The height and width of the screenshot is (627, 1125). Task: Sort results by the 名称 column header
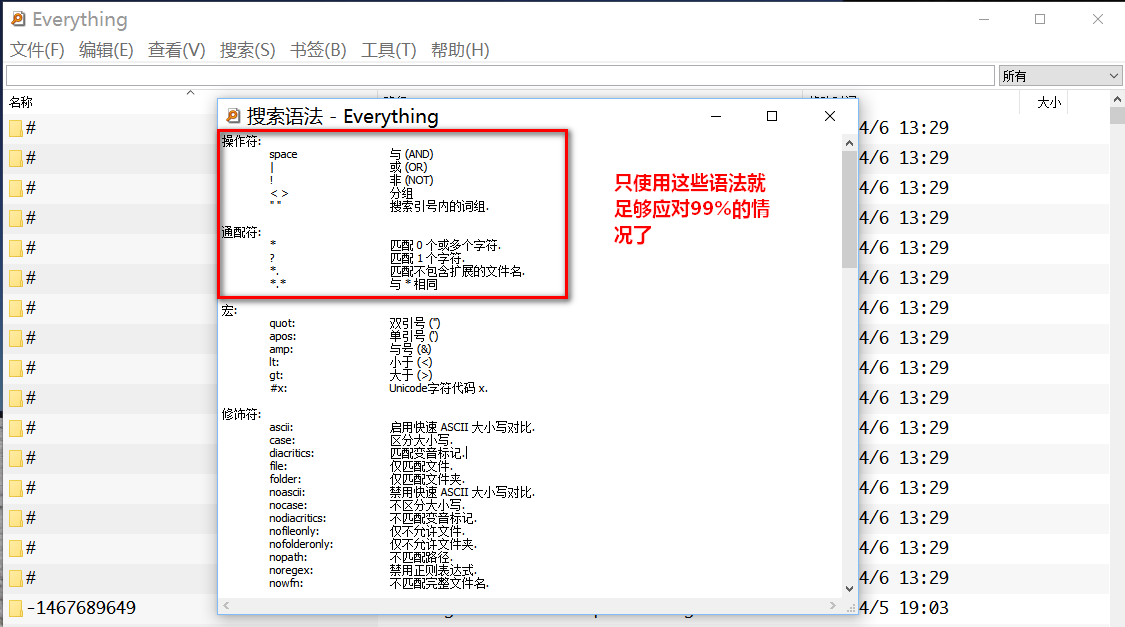coord(21,103)
